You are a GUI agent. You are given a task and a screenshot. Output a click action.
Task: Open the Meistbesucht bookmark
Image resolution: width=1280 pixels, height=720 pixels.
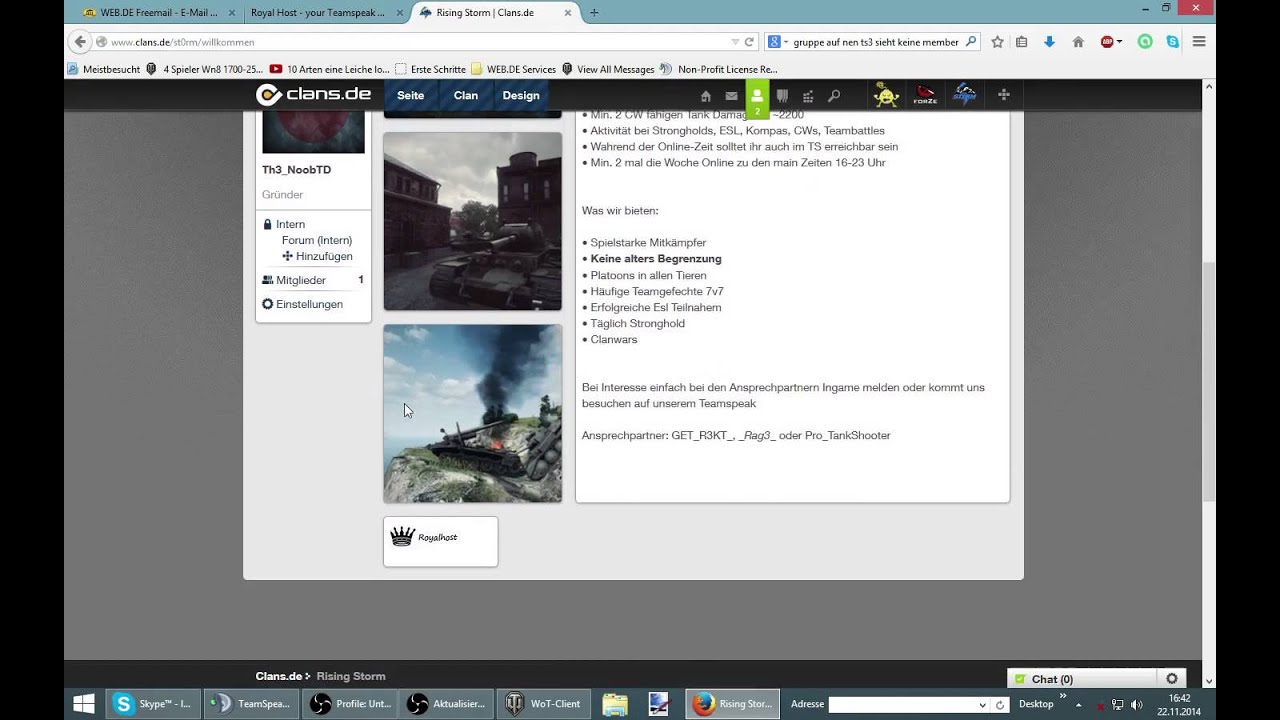[x=104, y=69]
